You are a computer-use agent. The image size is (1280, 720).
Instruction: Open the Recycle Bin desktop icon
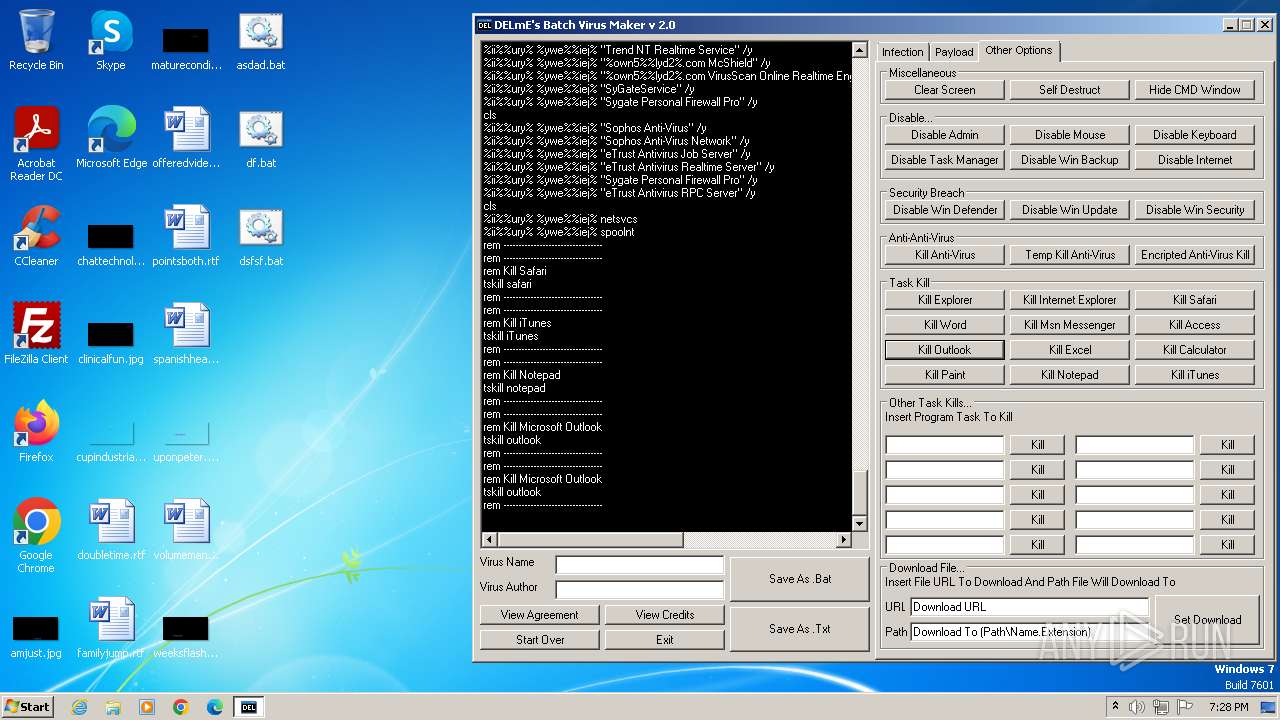click(36, 40)
